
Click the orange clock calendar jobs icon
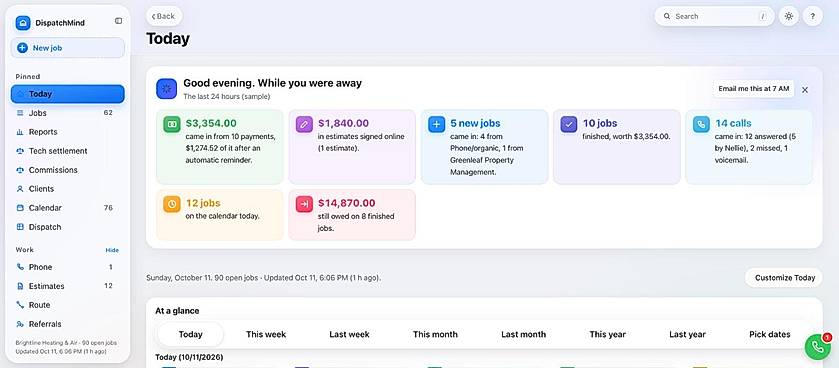click(x=172, y=204)
